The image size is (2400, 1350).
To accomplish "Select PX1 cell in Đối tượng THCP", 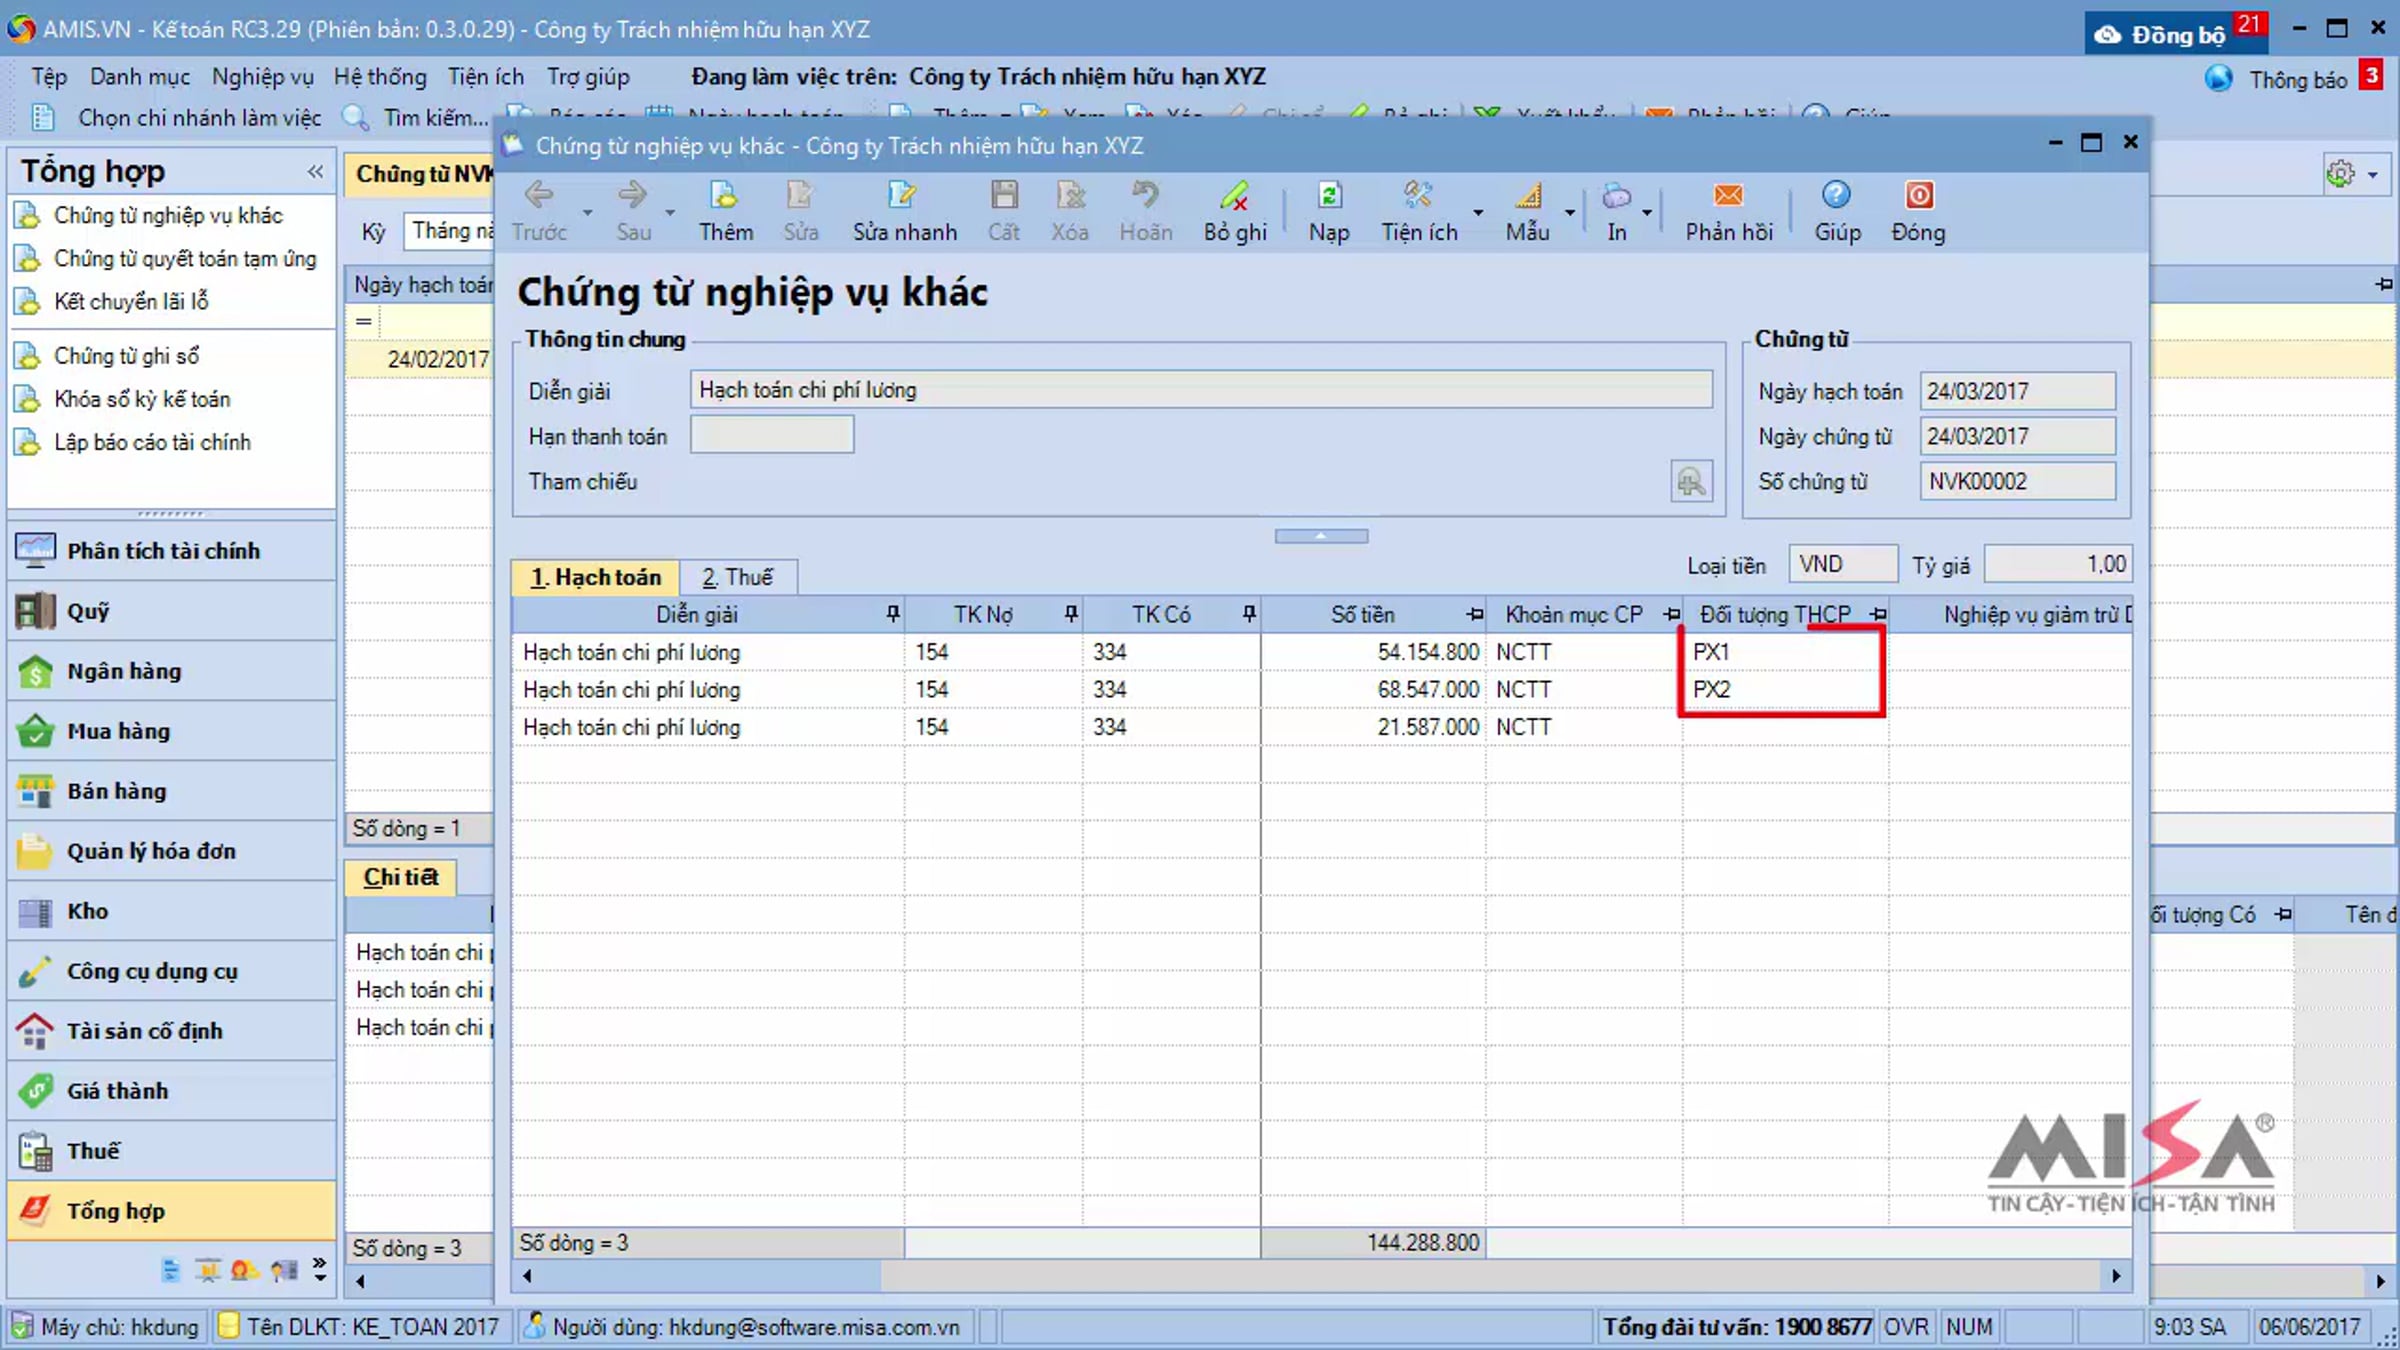I will point(1785,652).
